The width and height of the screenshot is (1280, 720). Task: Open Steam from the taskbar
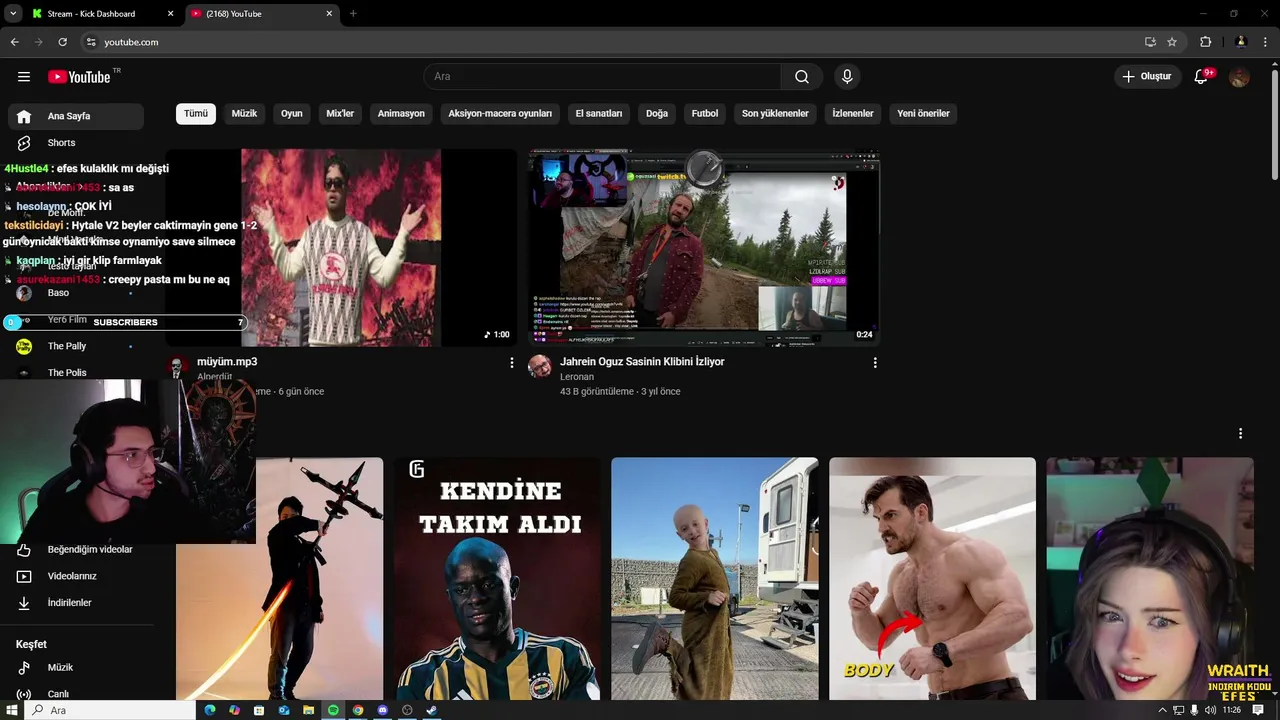pyautogui.click(x=431, y=710)
